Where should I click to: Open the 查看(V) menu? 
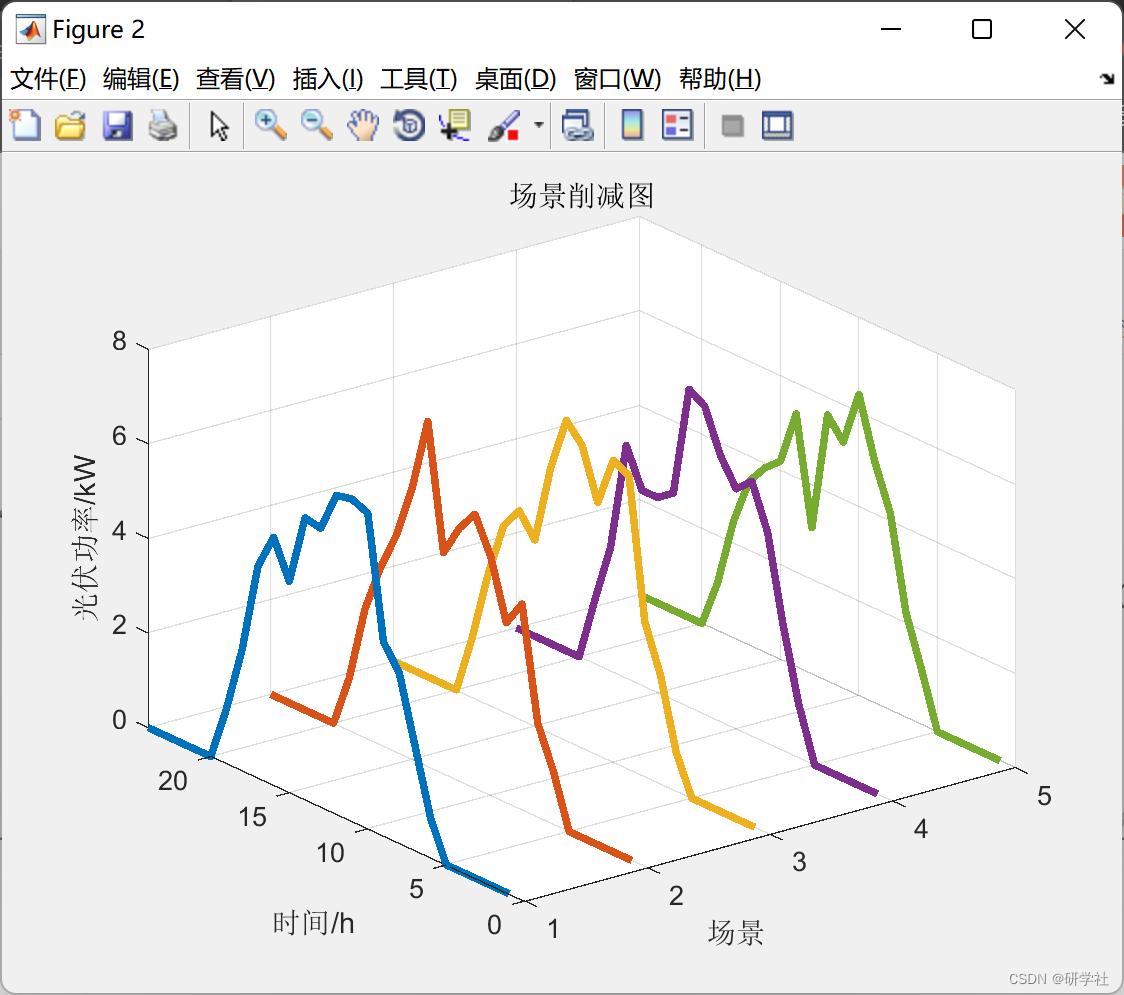click(x=236, y=79)
